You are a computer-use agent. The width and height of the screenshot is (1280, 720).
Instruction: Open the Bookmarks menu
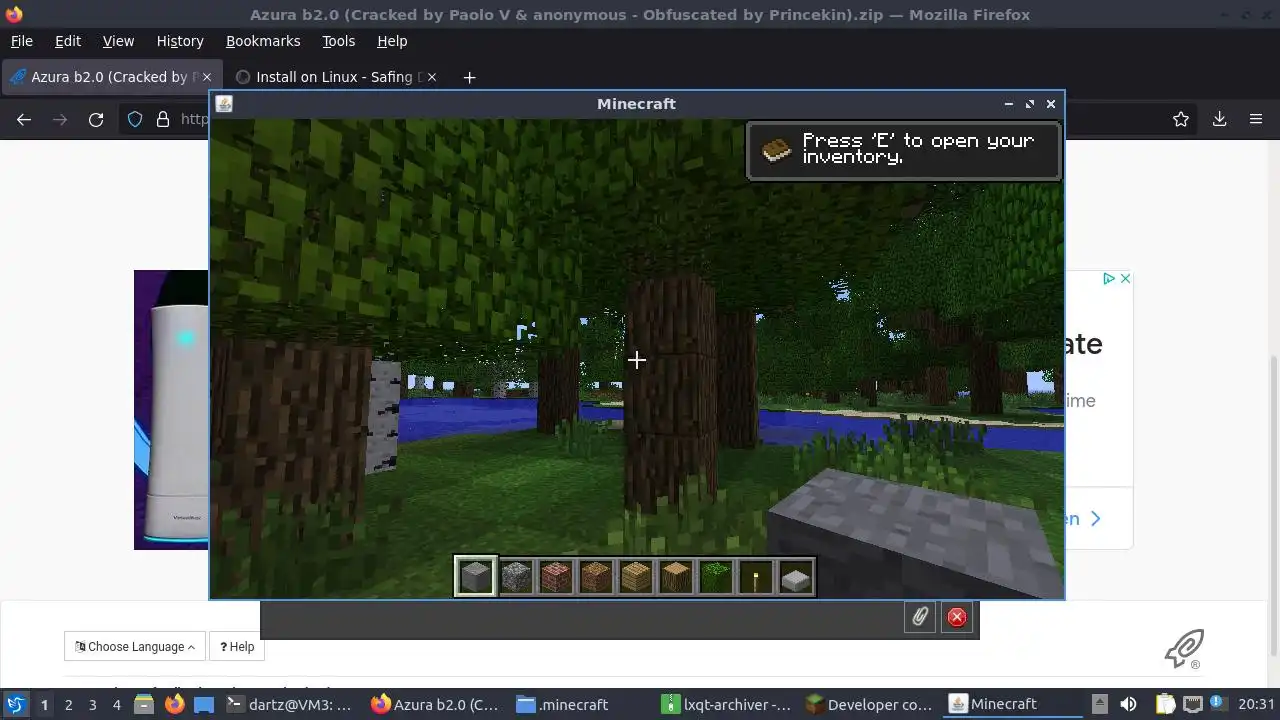pos(263,41)
